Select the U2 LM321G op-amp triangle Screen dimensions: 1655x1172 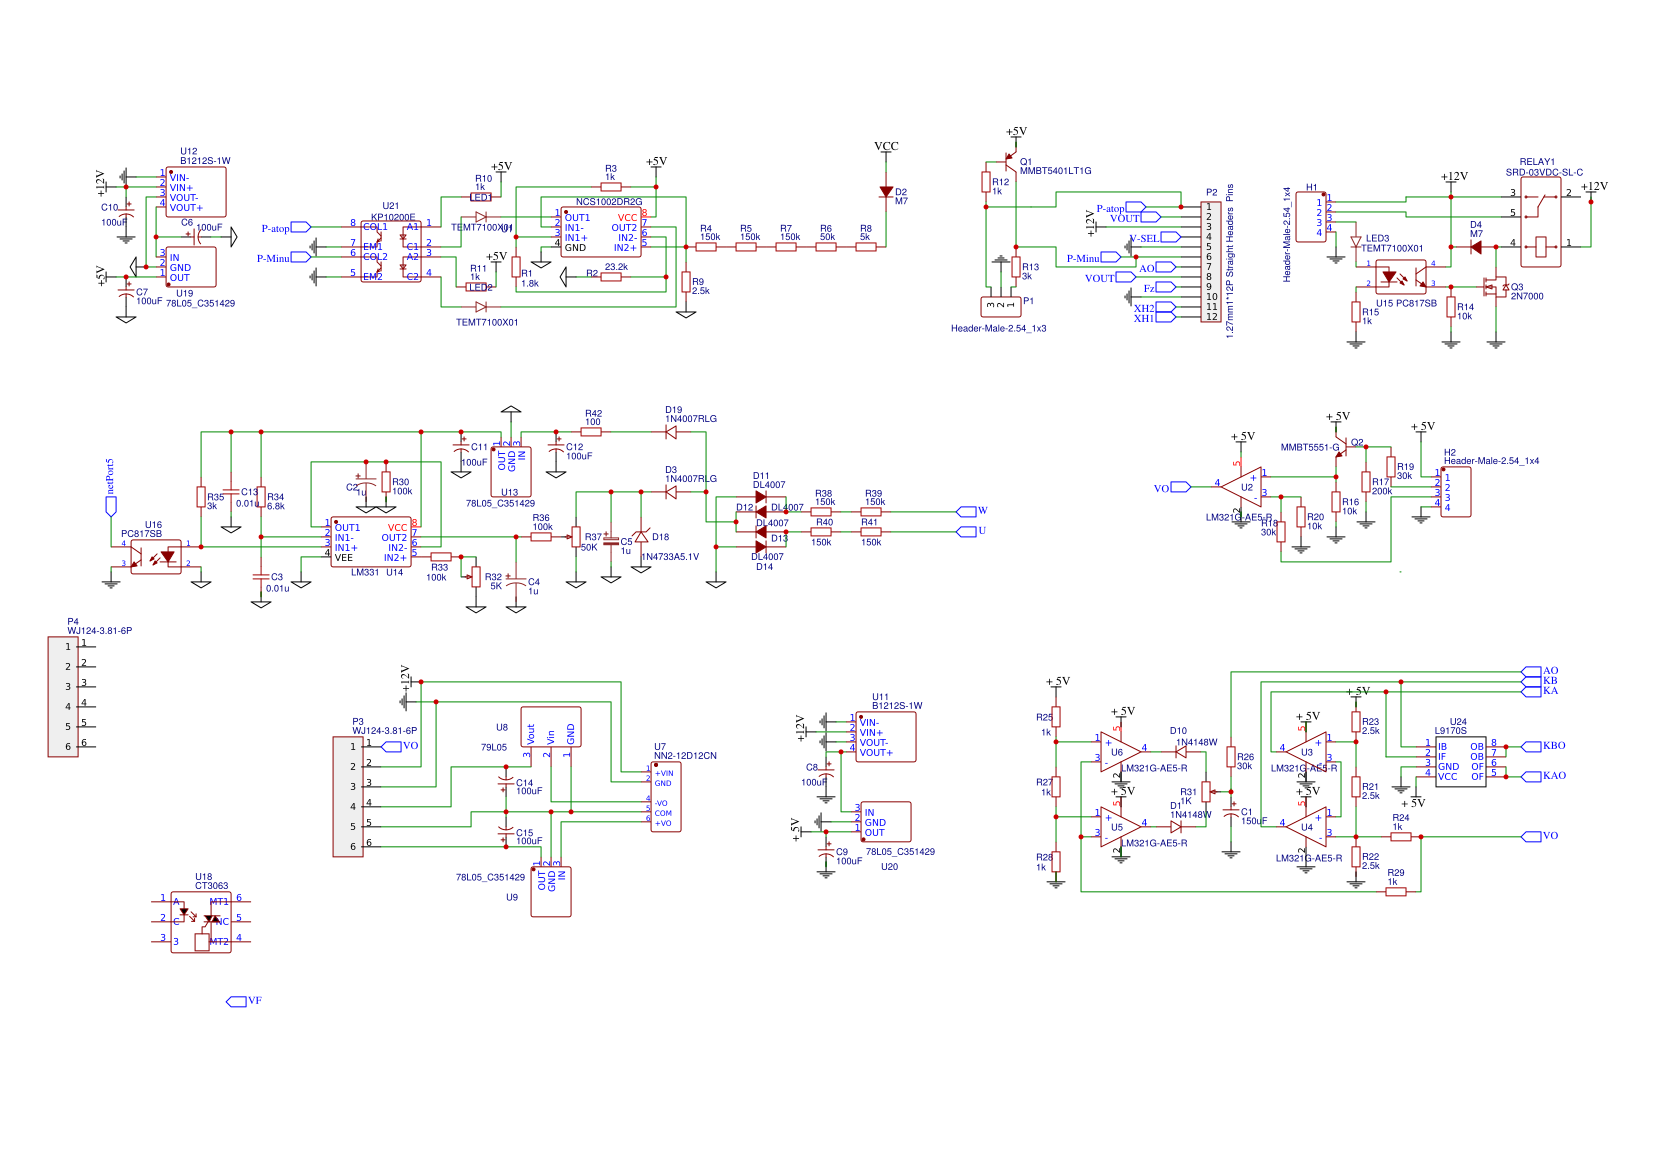[x=1241, y=487]
